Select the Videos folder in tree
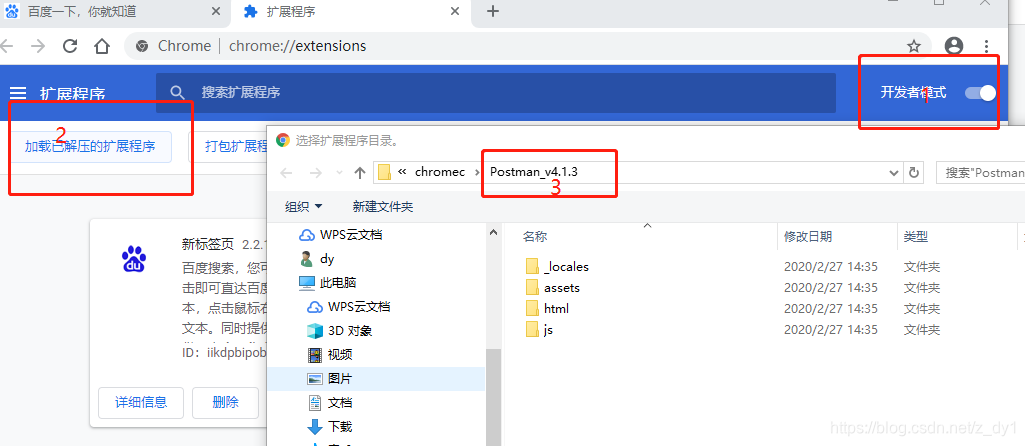 (x=330, y=354)
